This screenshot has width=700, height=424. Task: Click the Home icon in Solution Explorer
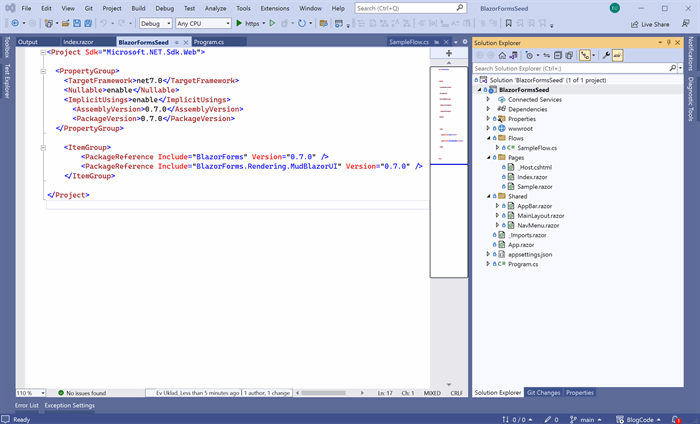click(x=502, y=55)
